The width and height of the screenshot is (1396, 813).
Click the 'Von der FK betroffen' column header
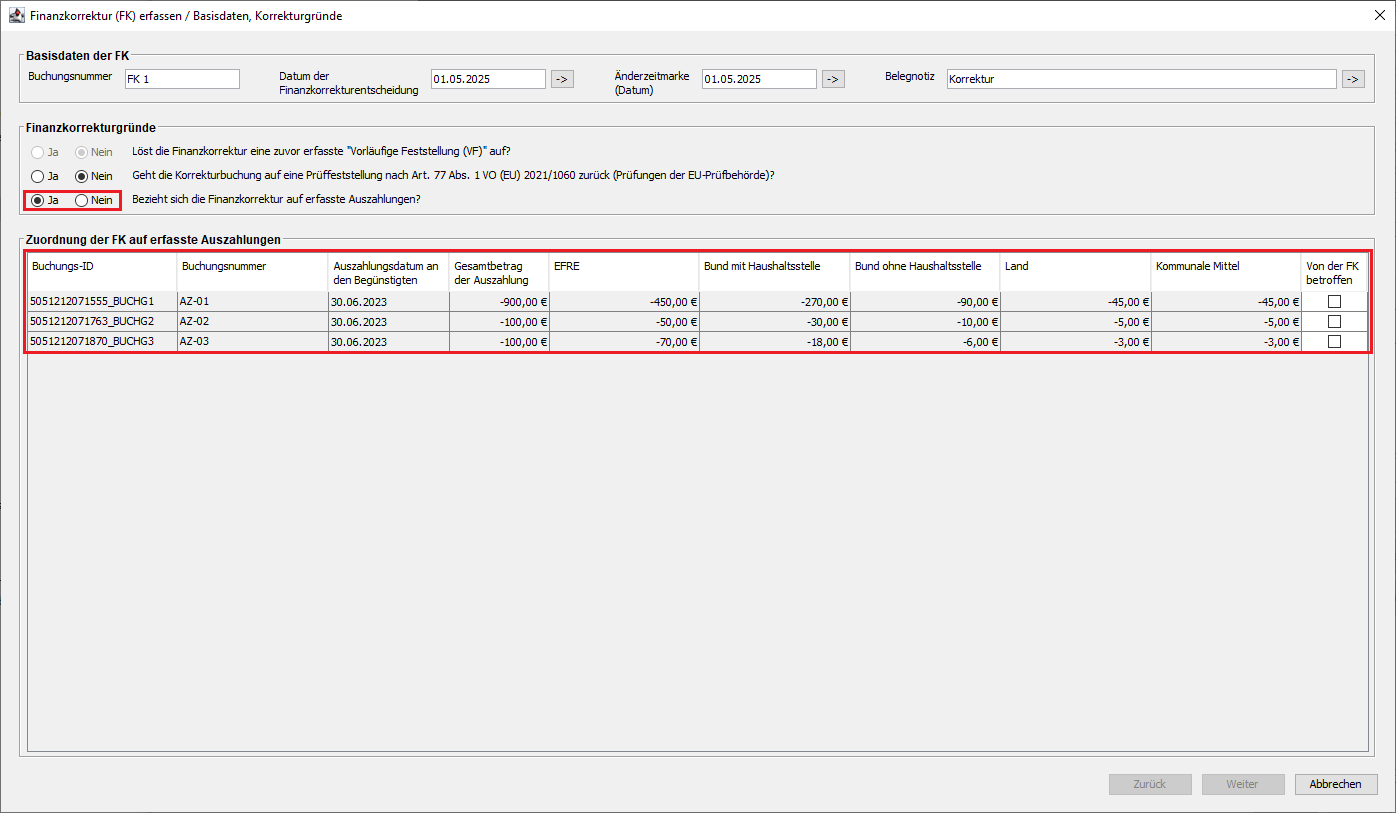pyautogui.click(x=1335, y=272)
